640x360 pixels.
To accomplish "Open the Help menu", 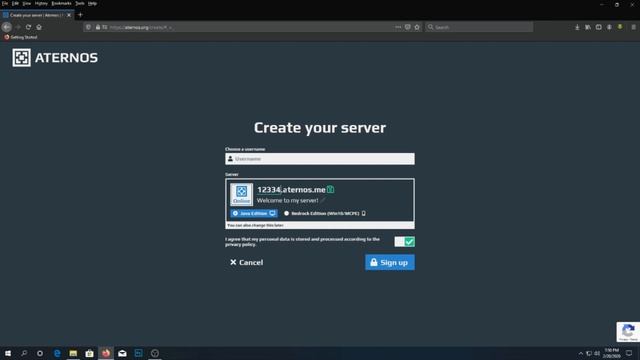I will pos(93,3).
